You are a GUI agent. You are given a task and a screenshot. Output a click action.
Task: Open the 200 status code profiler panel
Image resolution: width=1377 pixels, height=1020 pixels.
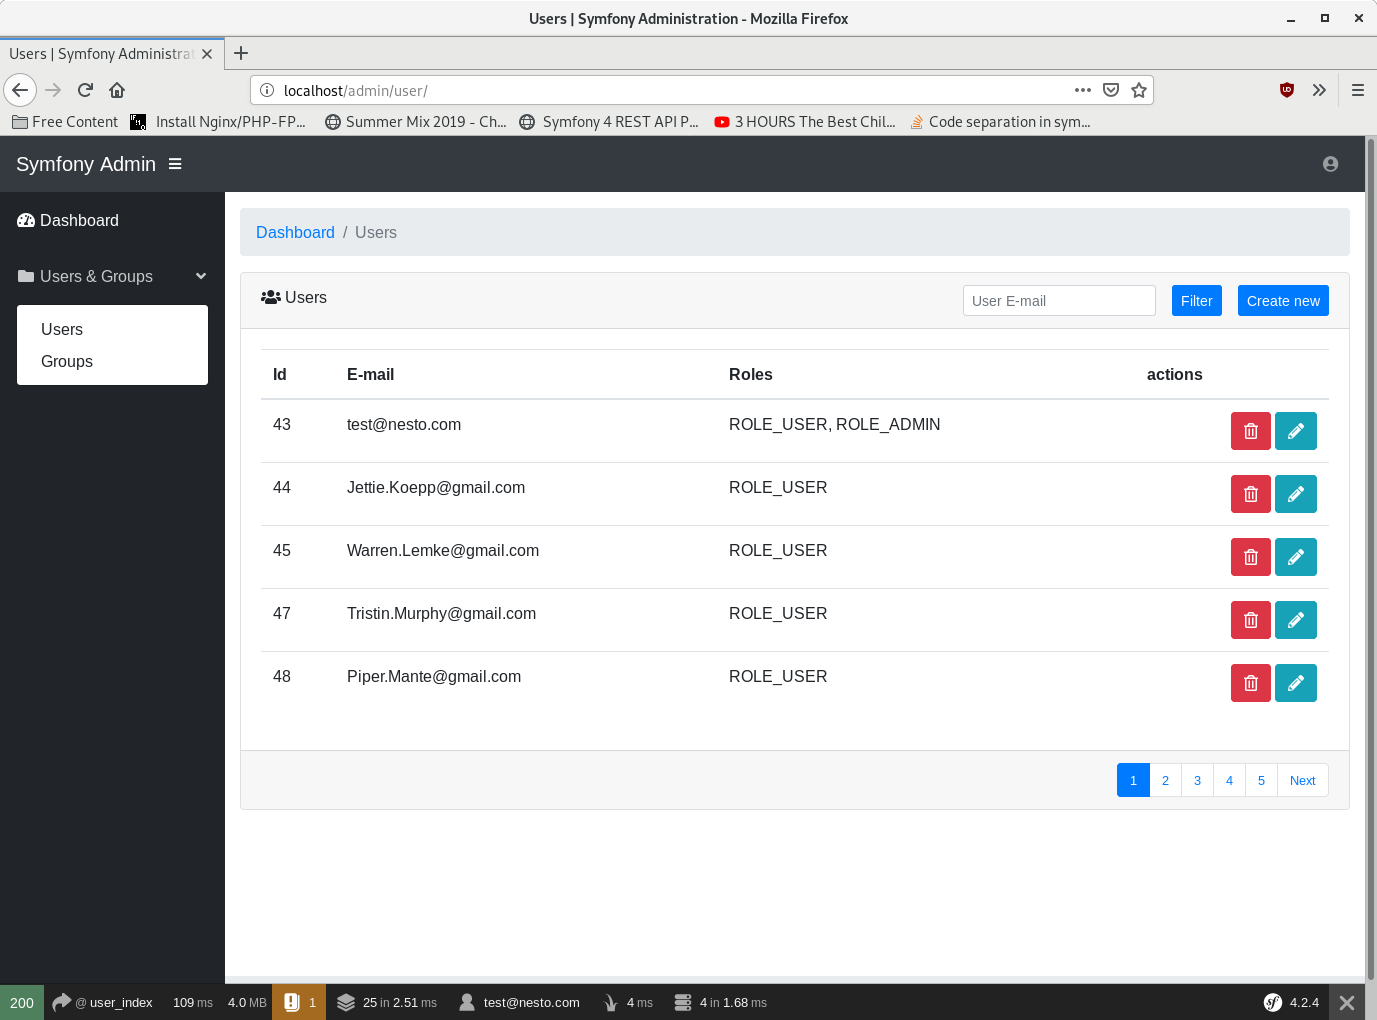click(x=22, y=1002)
